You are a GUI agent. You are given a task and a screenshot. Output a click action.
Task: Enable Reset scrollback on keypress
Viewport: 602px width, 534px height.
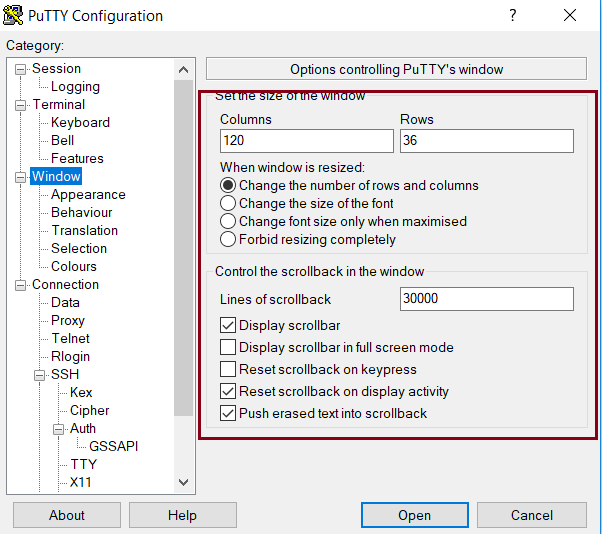click(228, 369)
